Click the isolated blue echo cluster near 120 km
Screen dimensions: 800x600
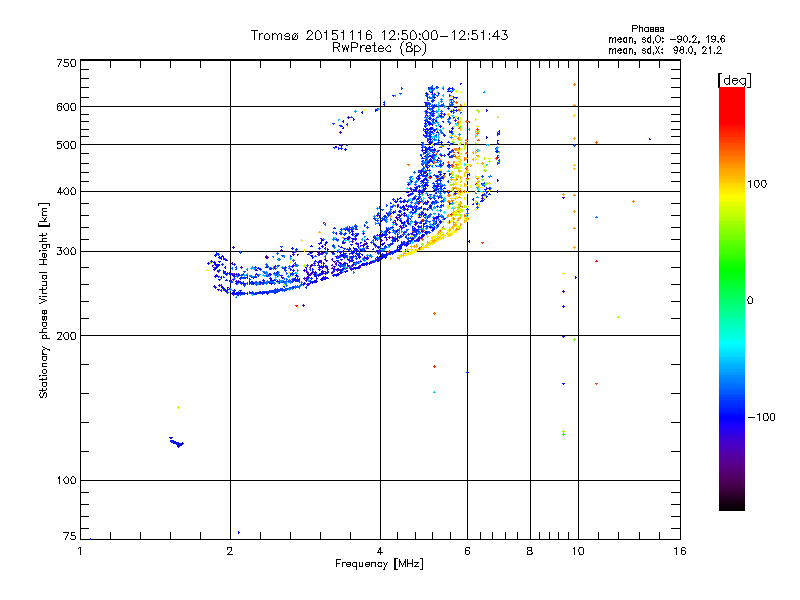point(177,442)
